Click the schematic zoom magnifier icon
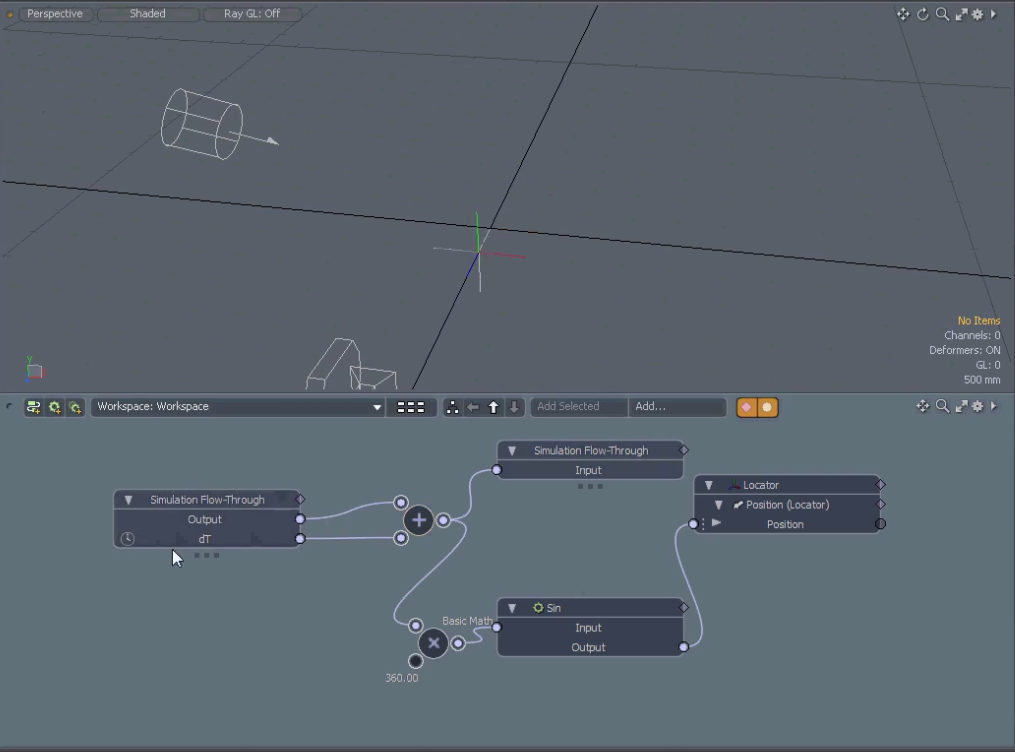Image resolution: width=1015 pixels, height=752 pixels. (x=942, y=406)
